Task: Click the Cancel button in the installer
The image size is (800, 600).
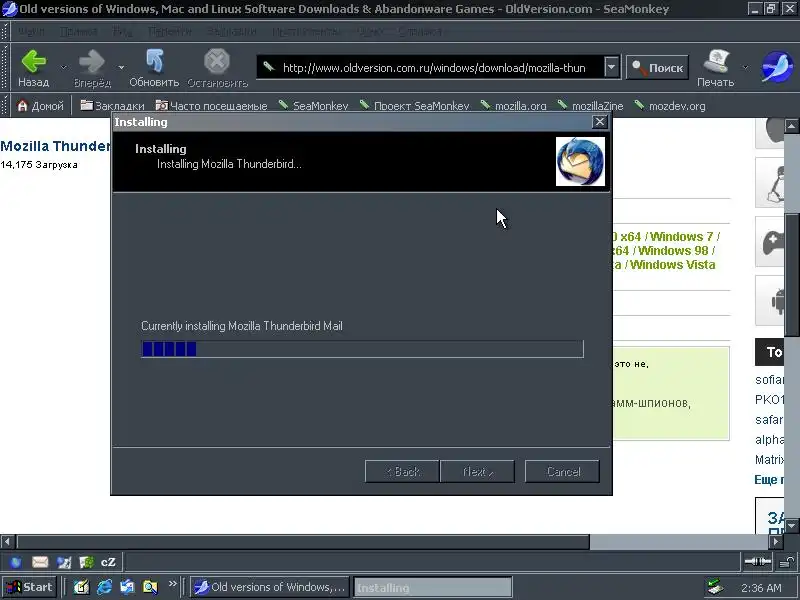Action: [x=562, y=471]
